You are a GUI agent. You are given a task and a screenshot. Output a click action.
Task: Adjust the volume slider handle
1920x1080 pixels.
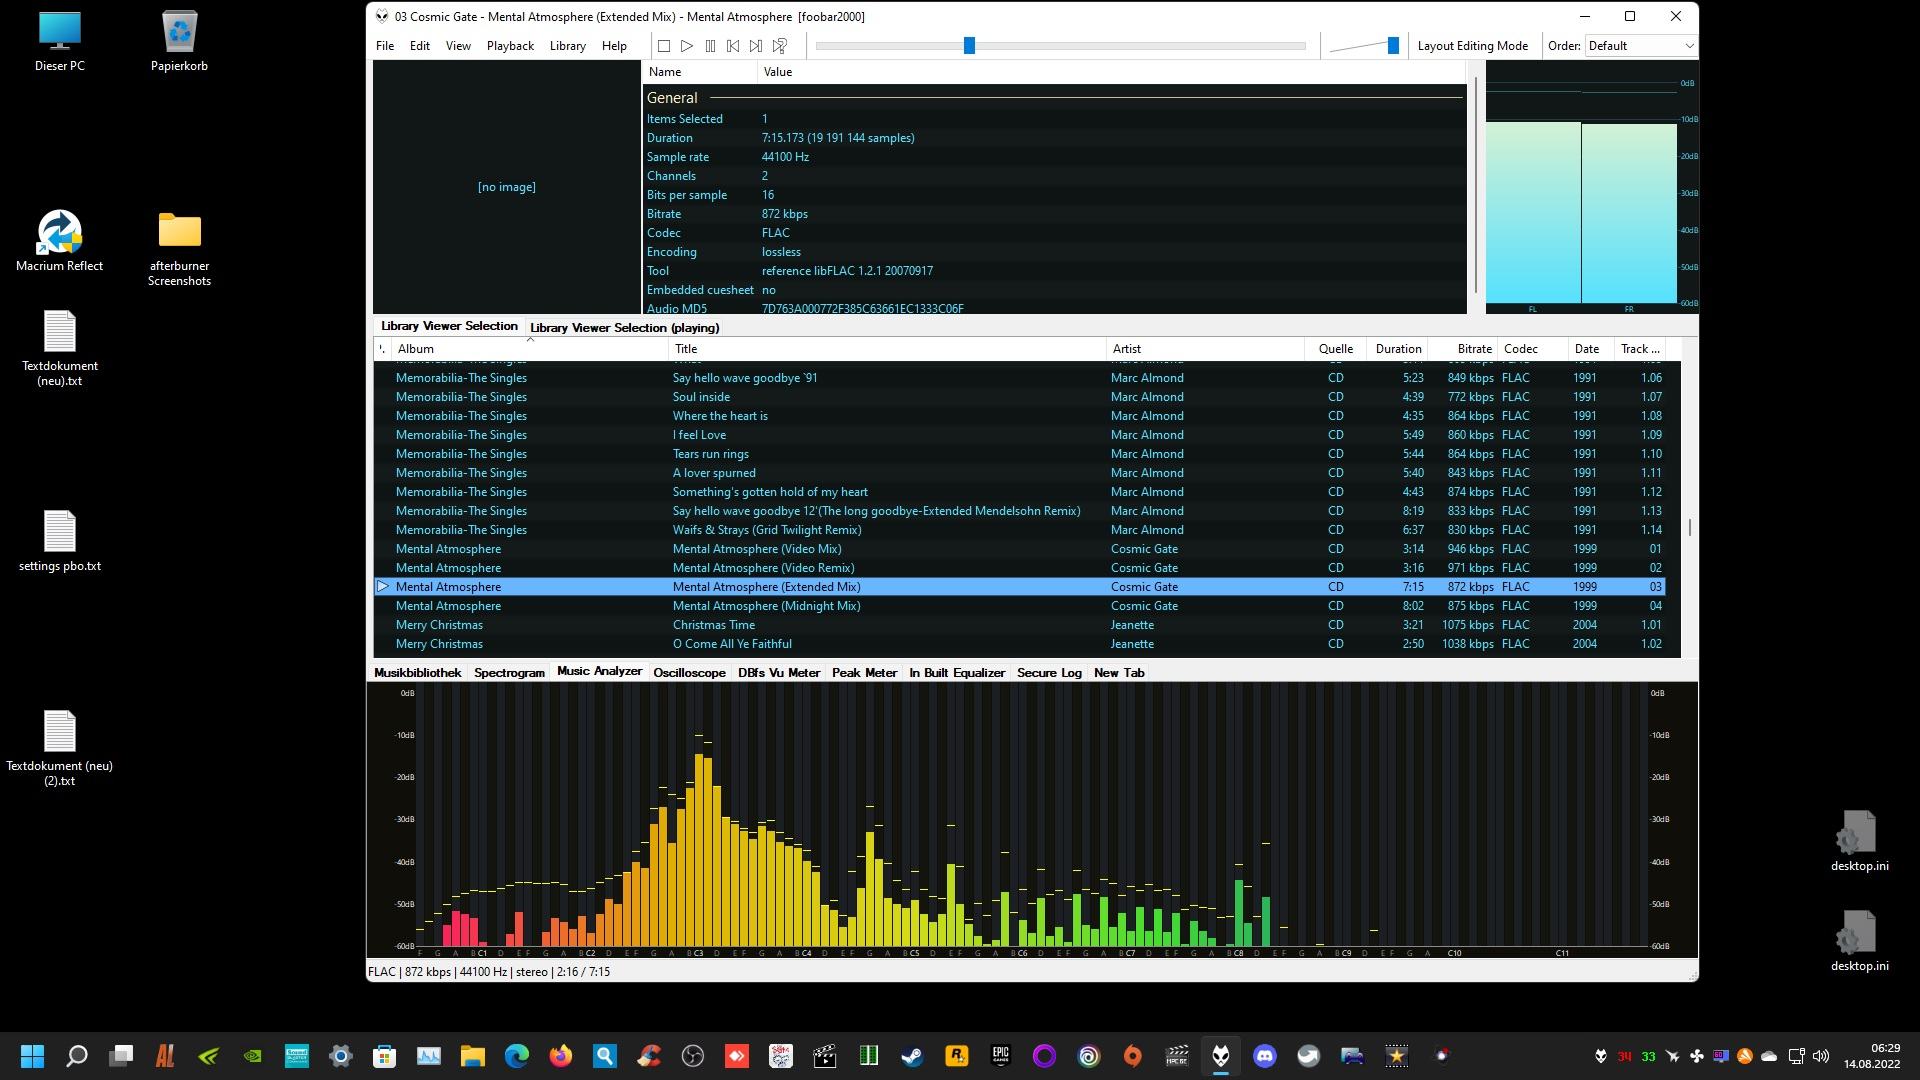click(x=1393, y=46)
